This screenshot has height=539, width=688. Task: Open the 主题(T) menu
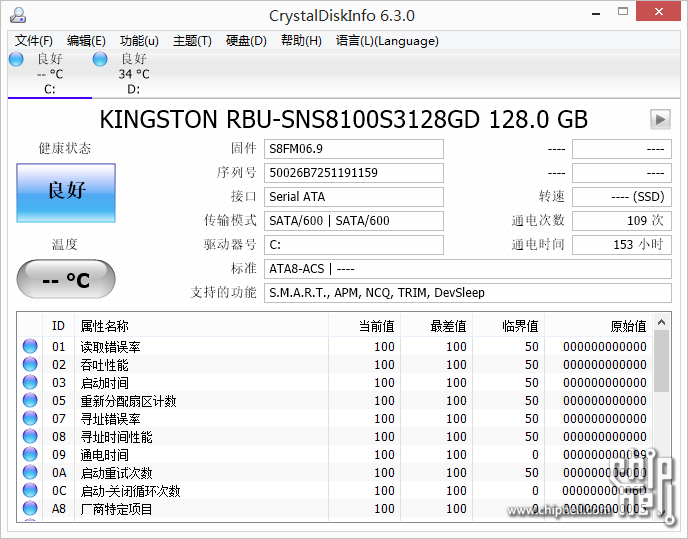192,41
